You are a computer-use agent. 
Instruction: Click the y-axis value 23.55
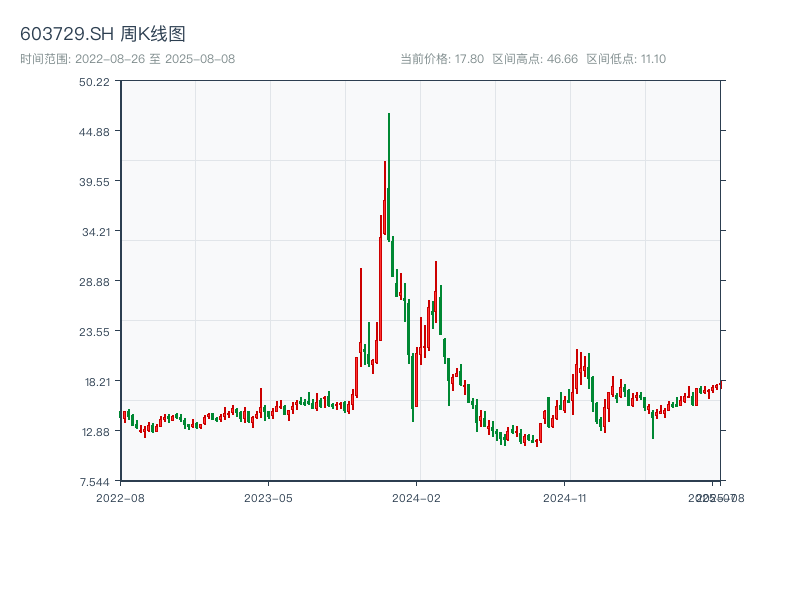pos(94,332)
